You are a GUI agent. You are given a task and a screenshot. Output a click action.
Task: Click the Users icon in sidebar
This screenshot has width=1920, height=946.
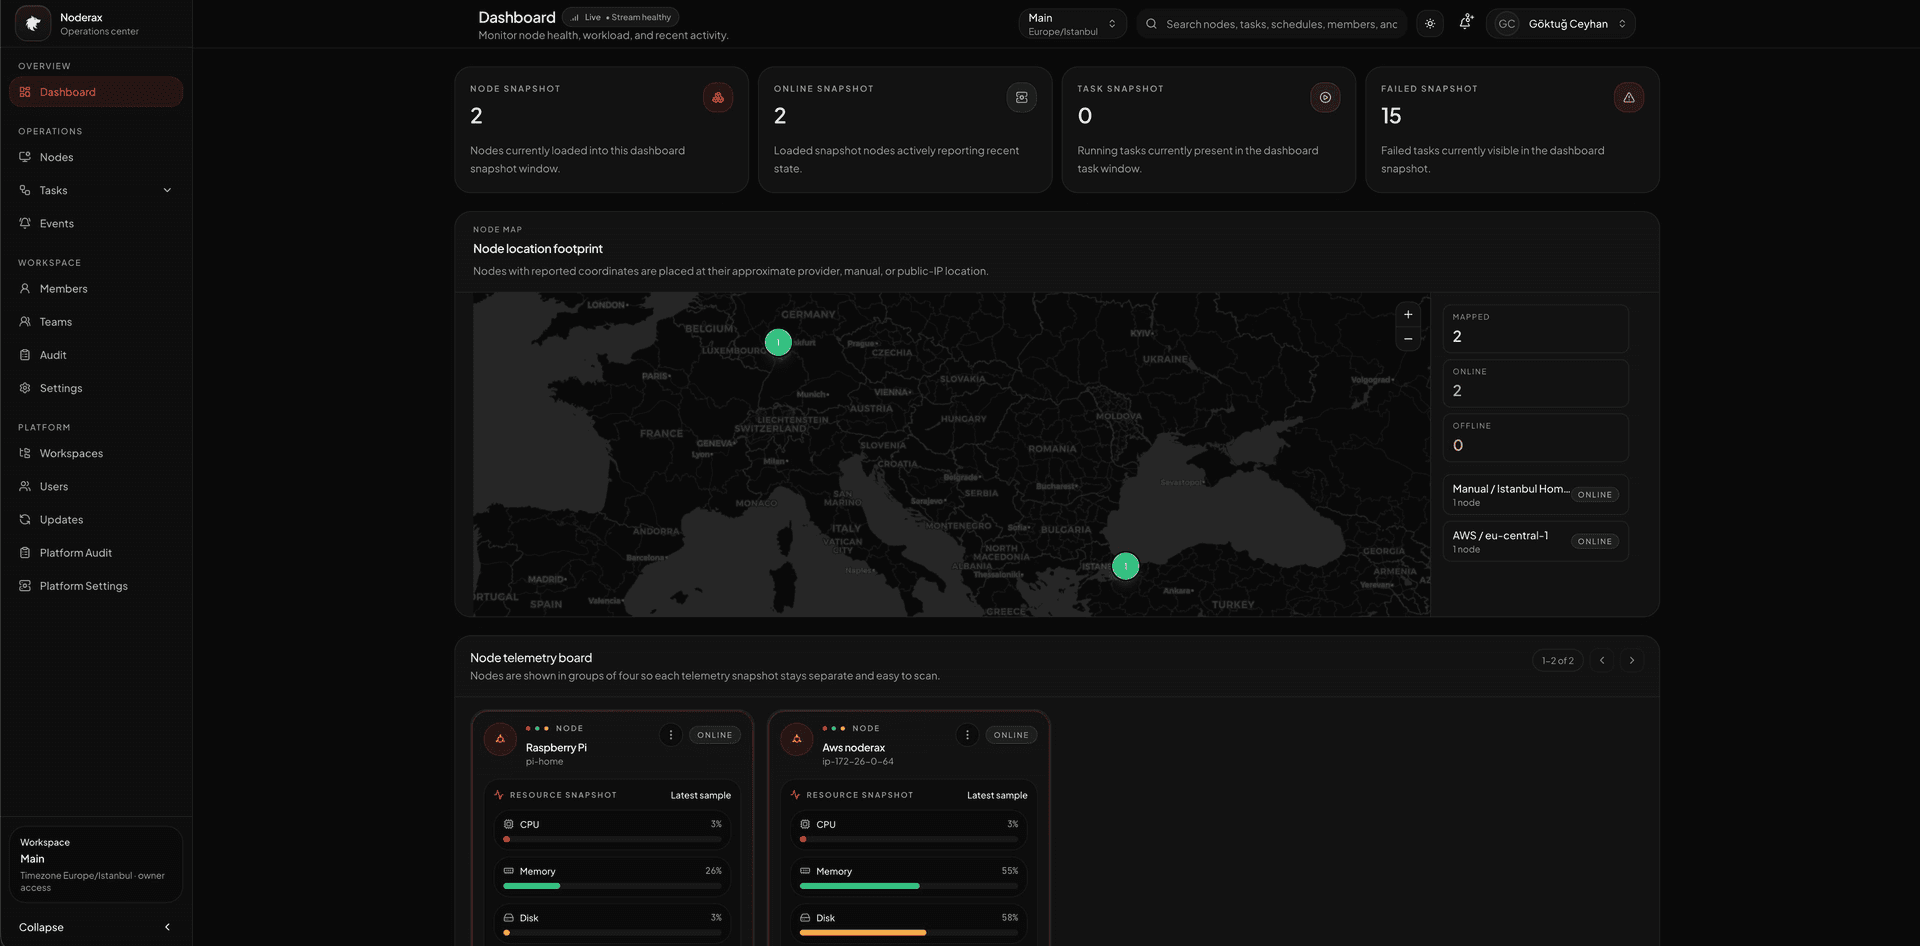click(25, 486)
